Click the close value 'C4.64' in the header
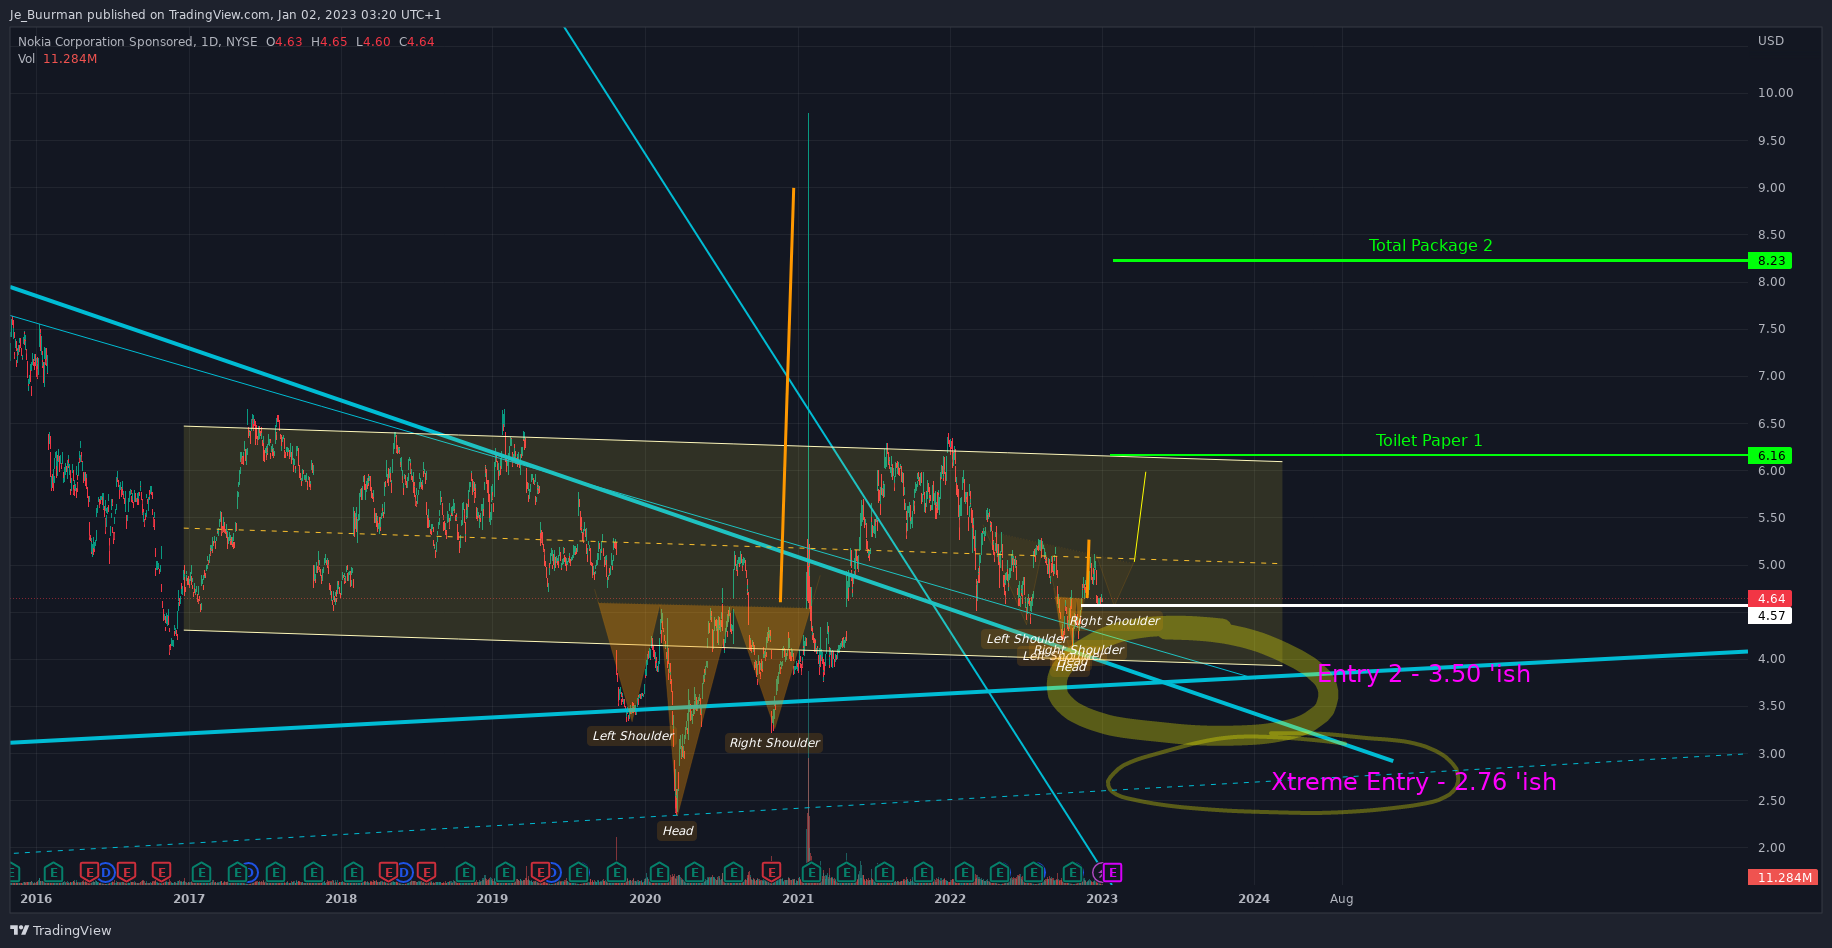1832x948 pixels. click(416, 42)
